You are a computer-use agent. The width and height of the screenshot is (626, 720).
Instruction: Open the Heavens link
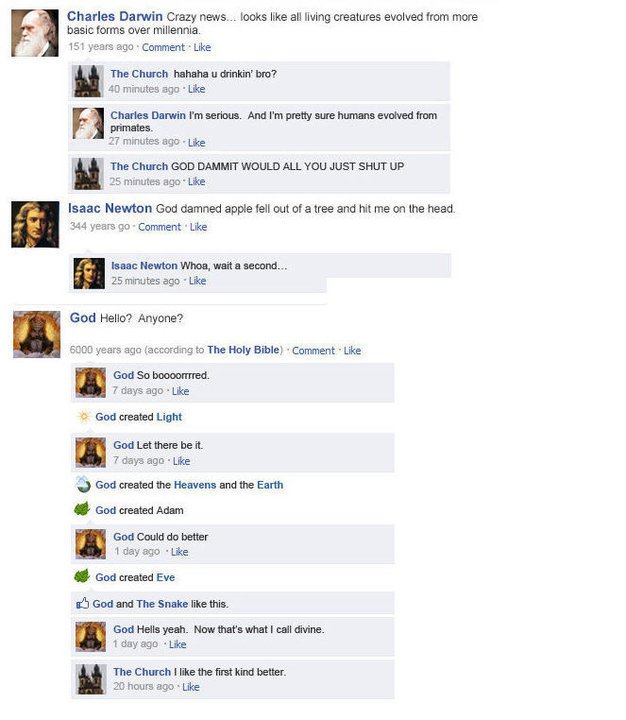point(195,485)
